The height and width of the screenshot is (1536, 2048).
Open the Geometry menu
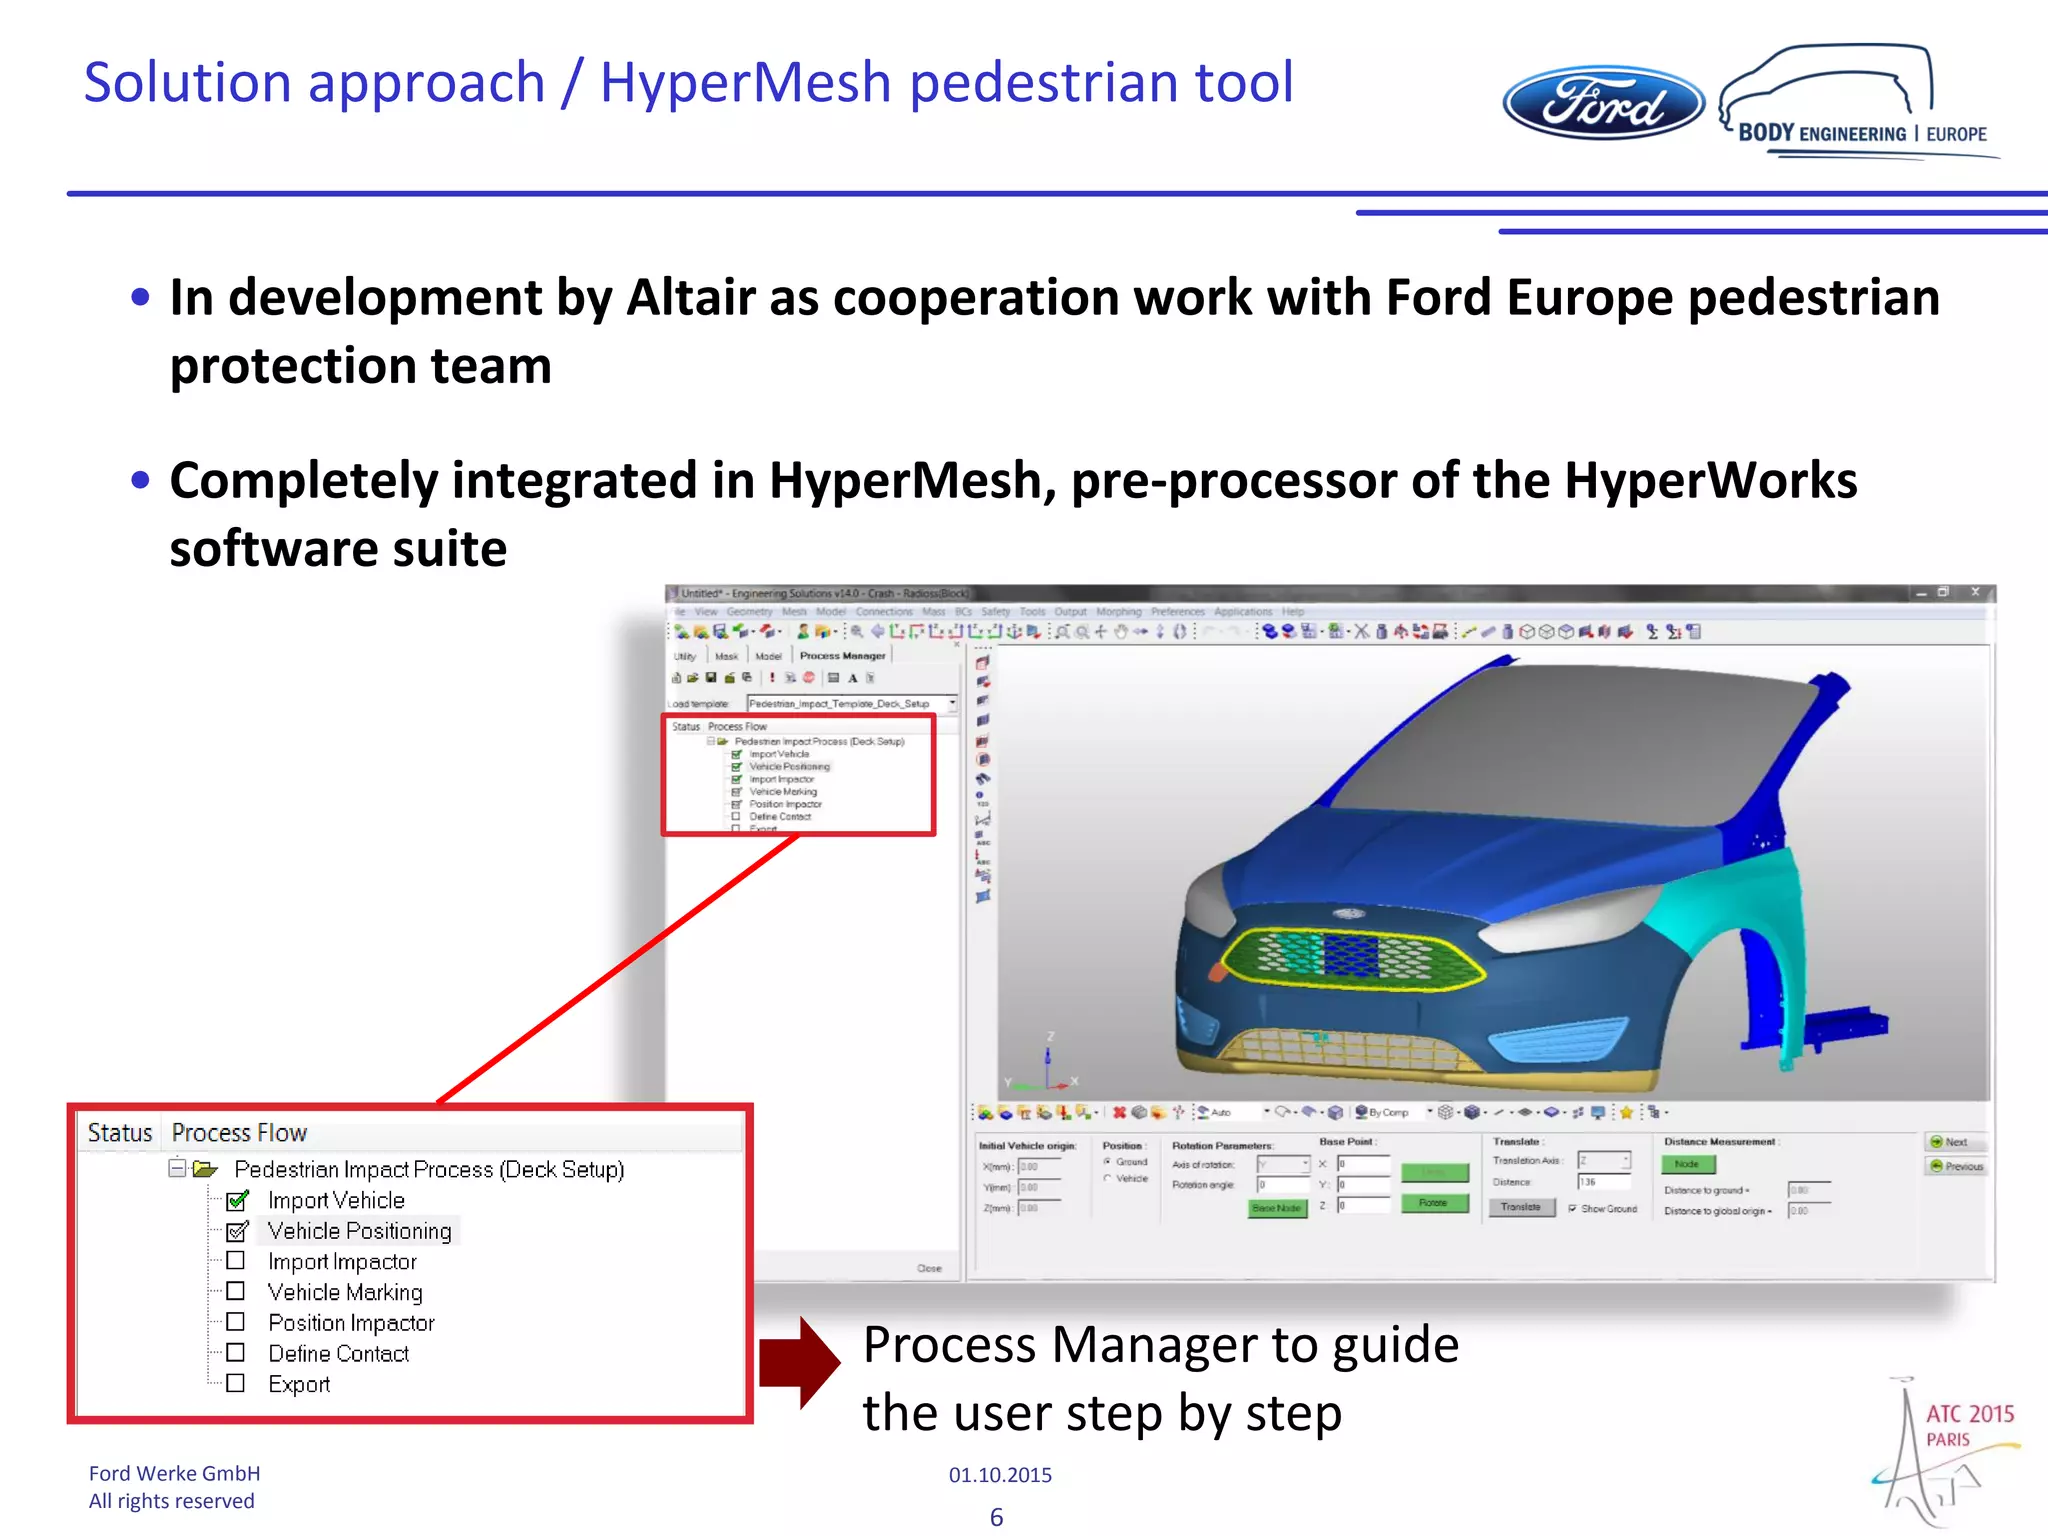pyautogui.click(x=749, y=612)
